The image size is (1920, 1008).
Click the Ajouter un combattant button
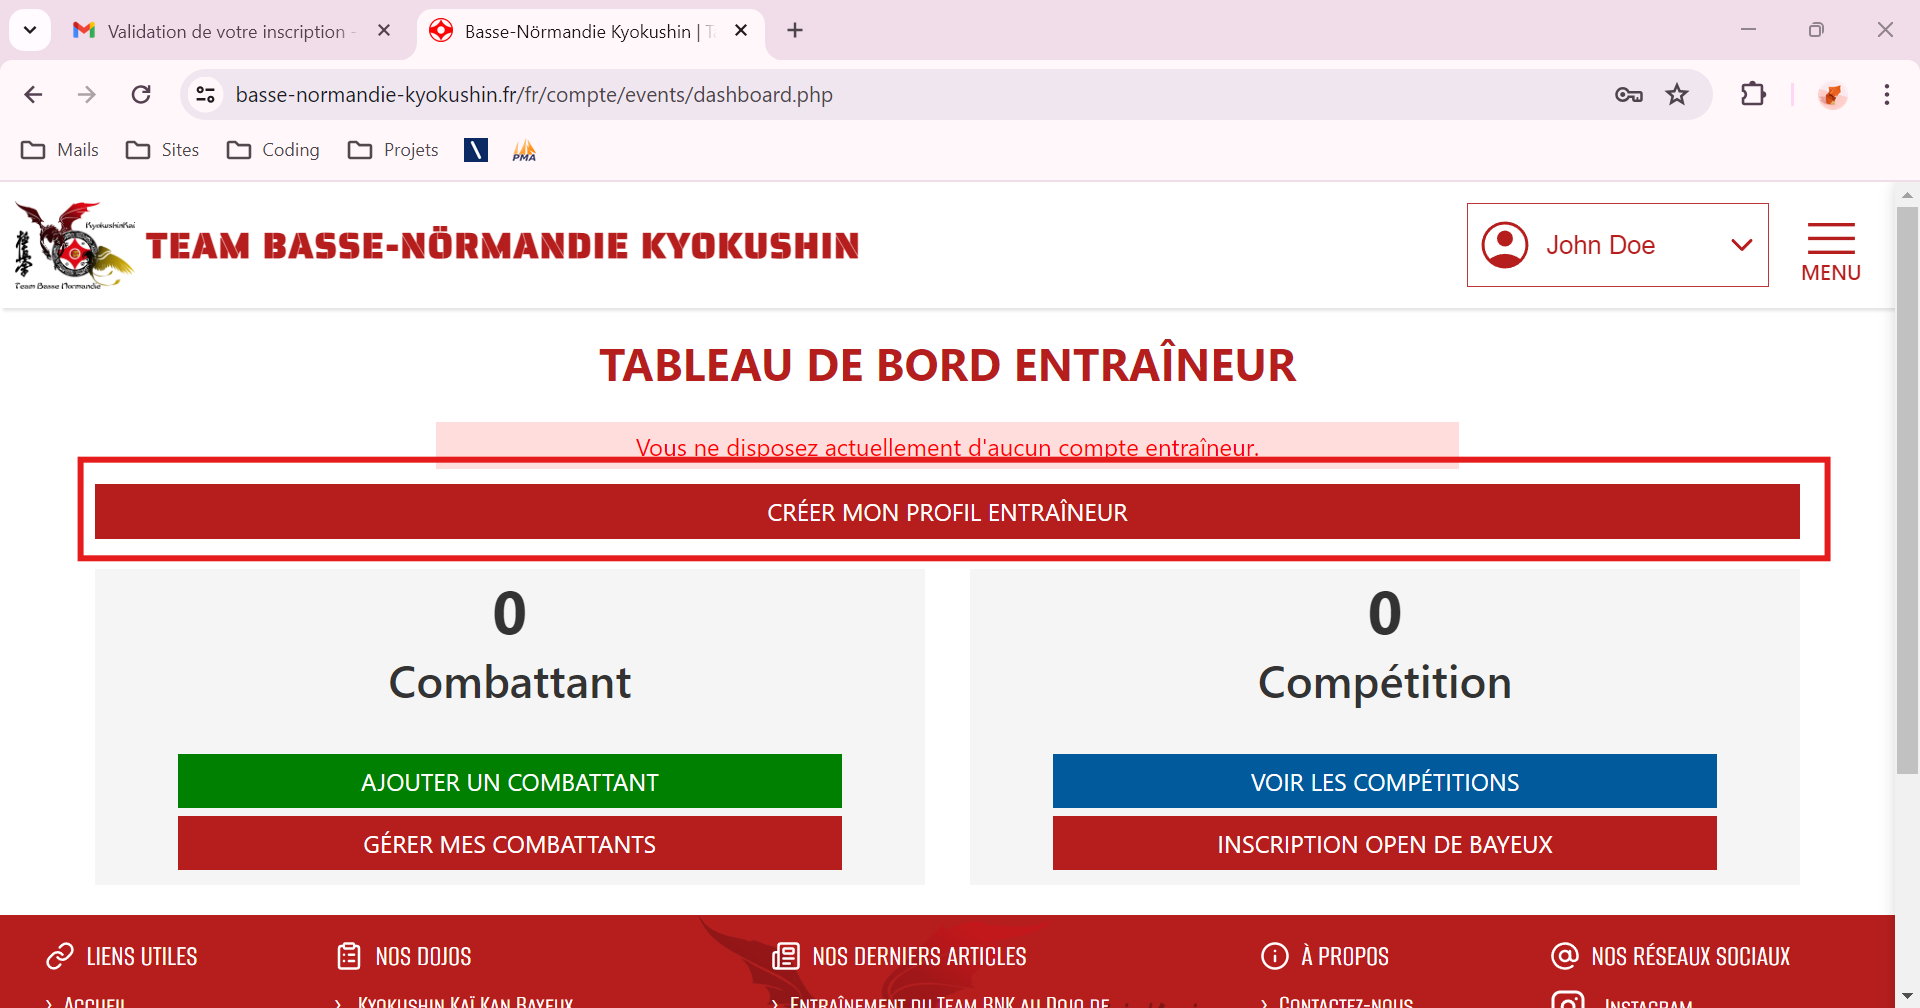point(509,781)
